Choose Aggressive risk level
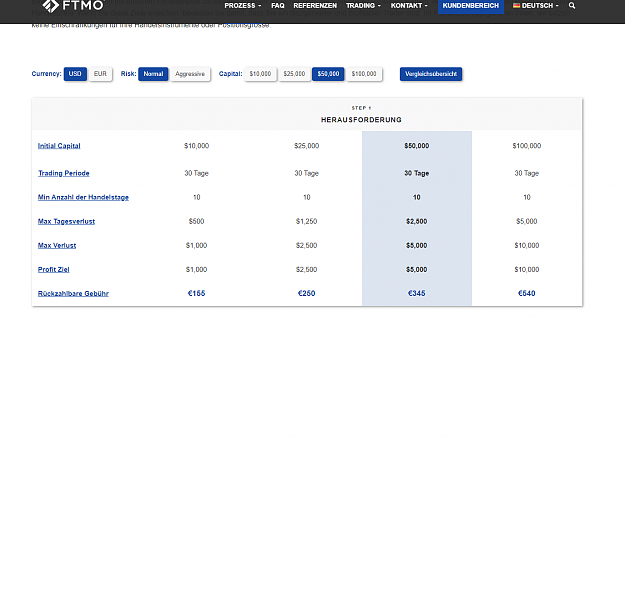The width and height of the screenshot is (625, 606). click(x=190, y=74)
